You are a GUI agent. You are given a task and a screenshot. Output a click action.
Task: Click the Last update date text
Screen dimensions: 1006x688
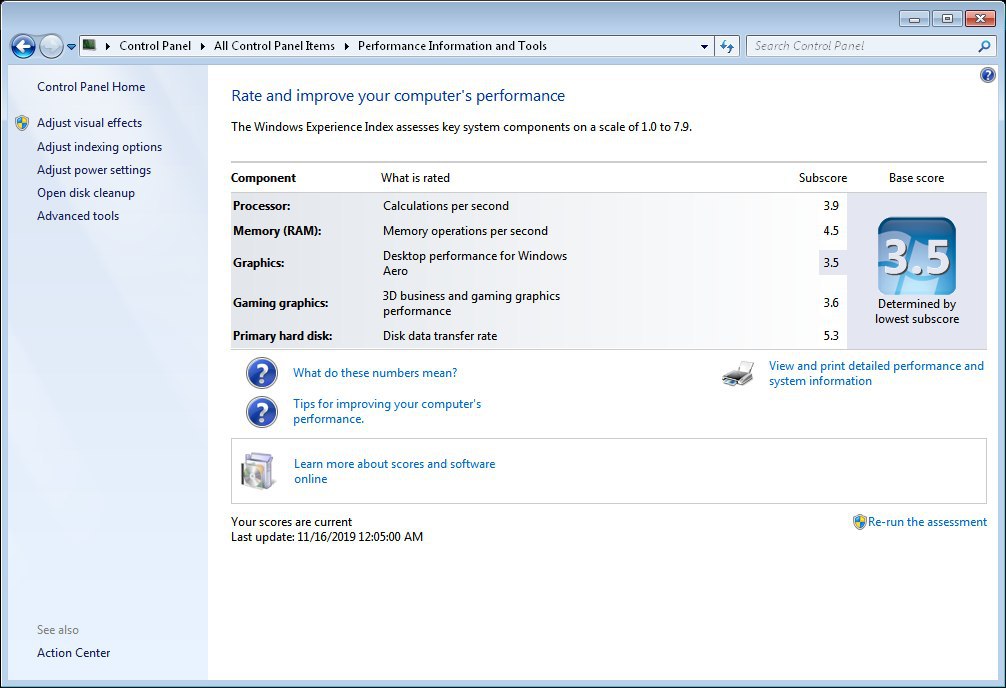click(327, 537)
